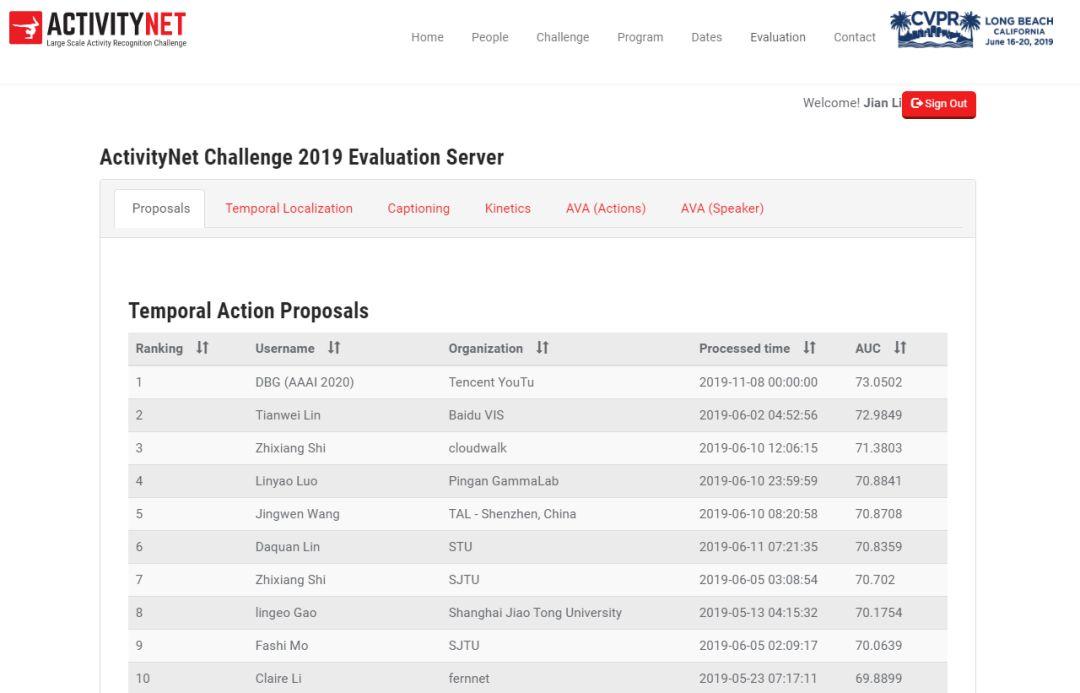Click the Ranking column header
This screenshot has height=693, width=1080.
click(x=159, y=349)
